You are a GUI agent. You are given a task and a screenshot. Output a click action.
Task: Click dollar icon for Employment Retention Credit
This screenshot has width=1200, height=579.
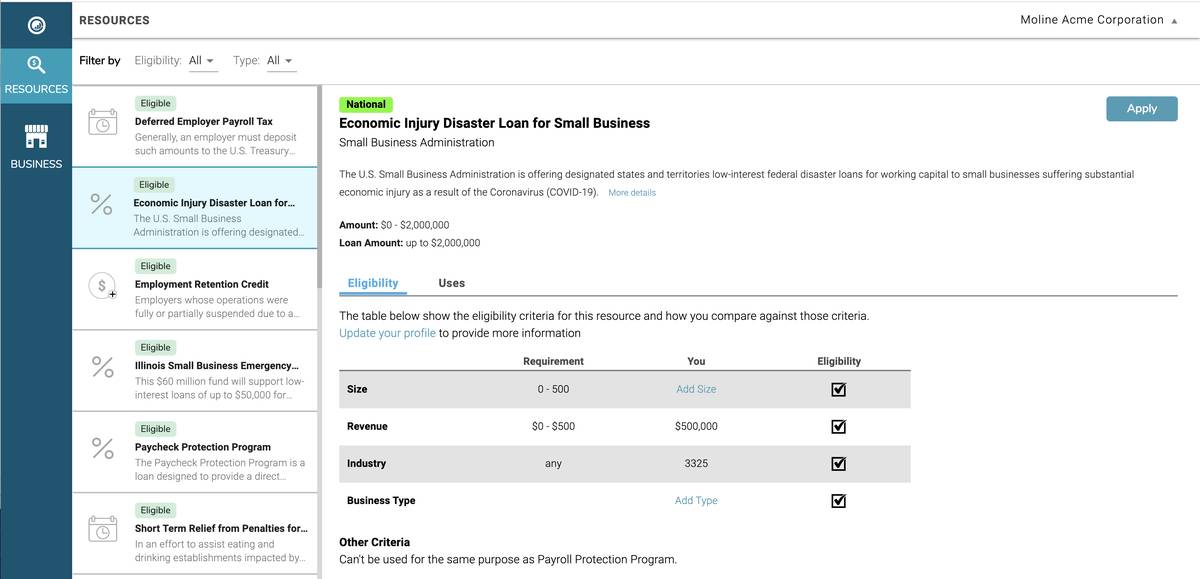click(102, 286)
